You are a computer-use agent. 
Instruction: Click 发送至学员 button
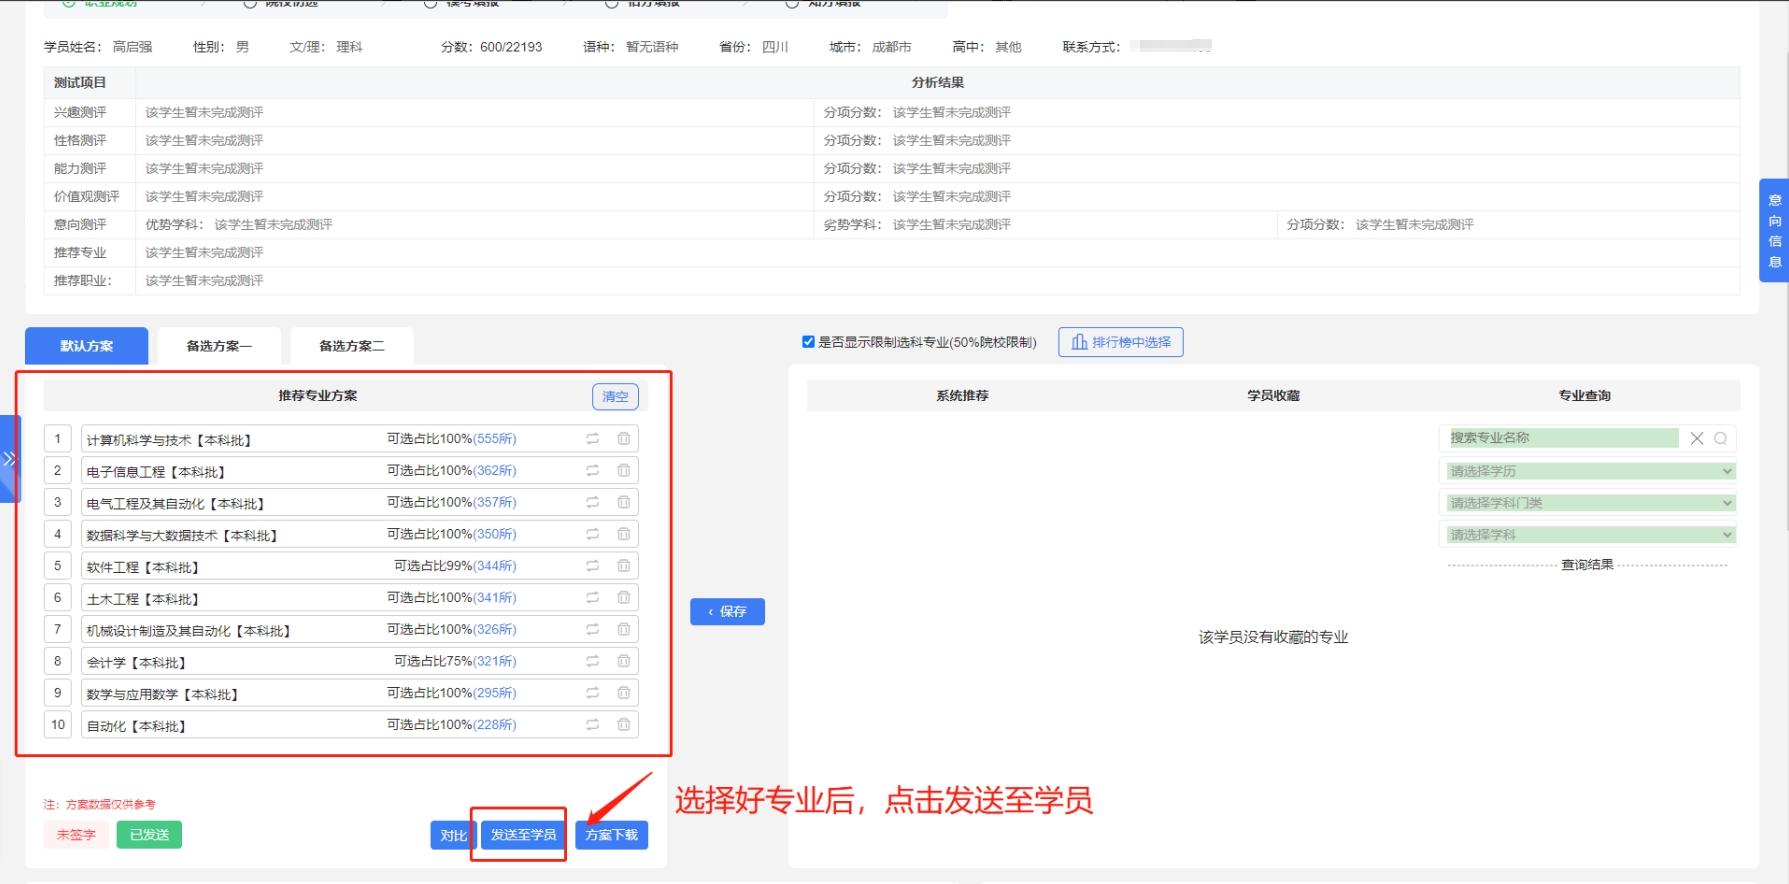click(523, 835)
